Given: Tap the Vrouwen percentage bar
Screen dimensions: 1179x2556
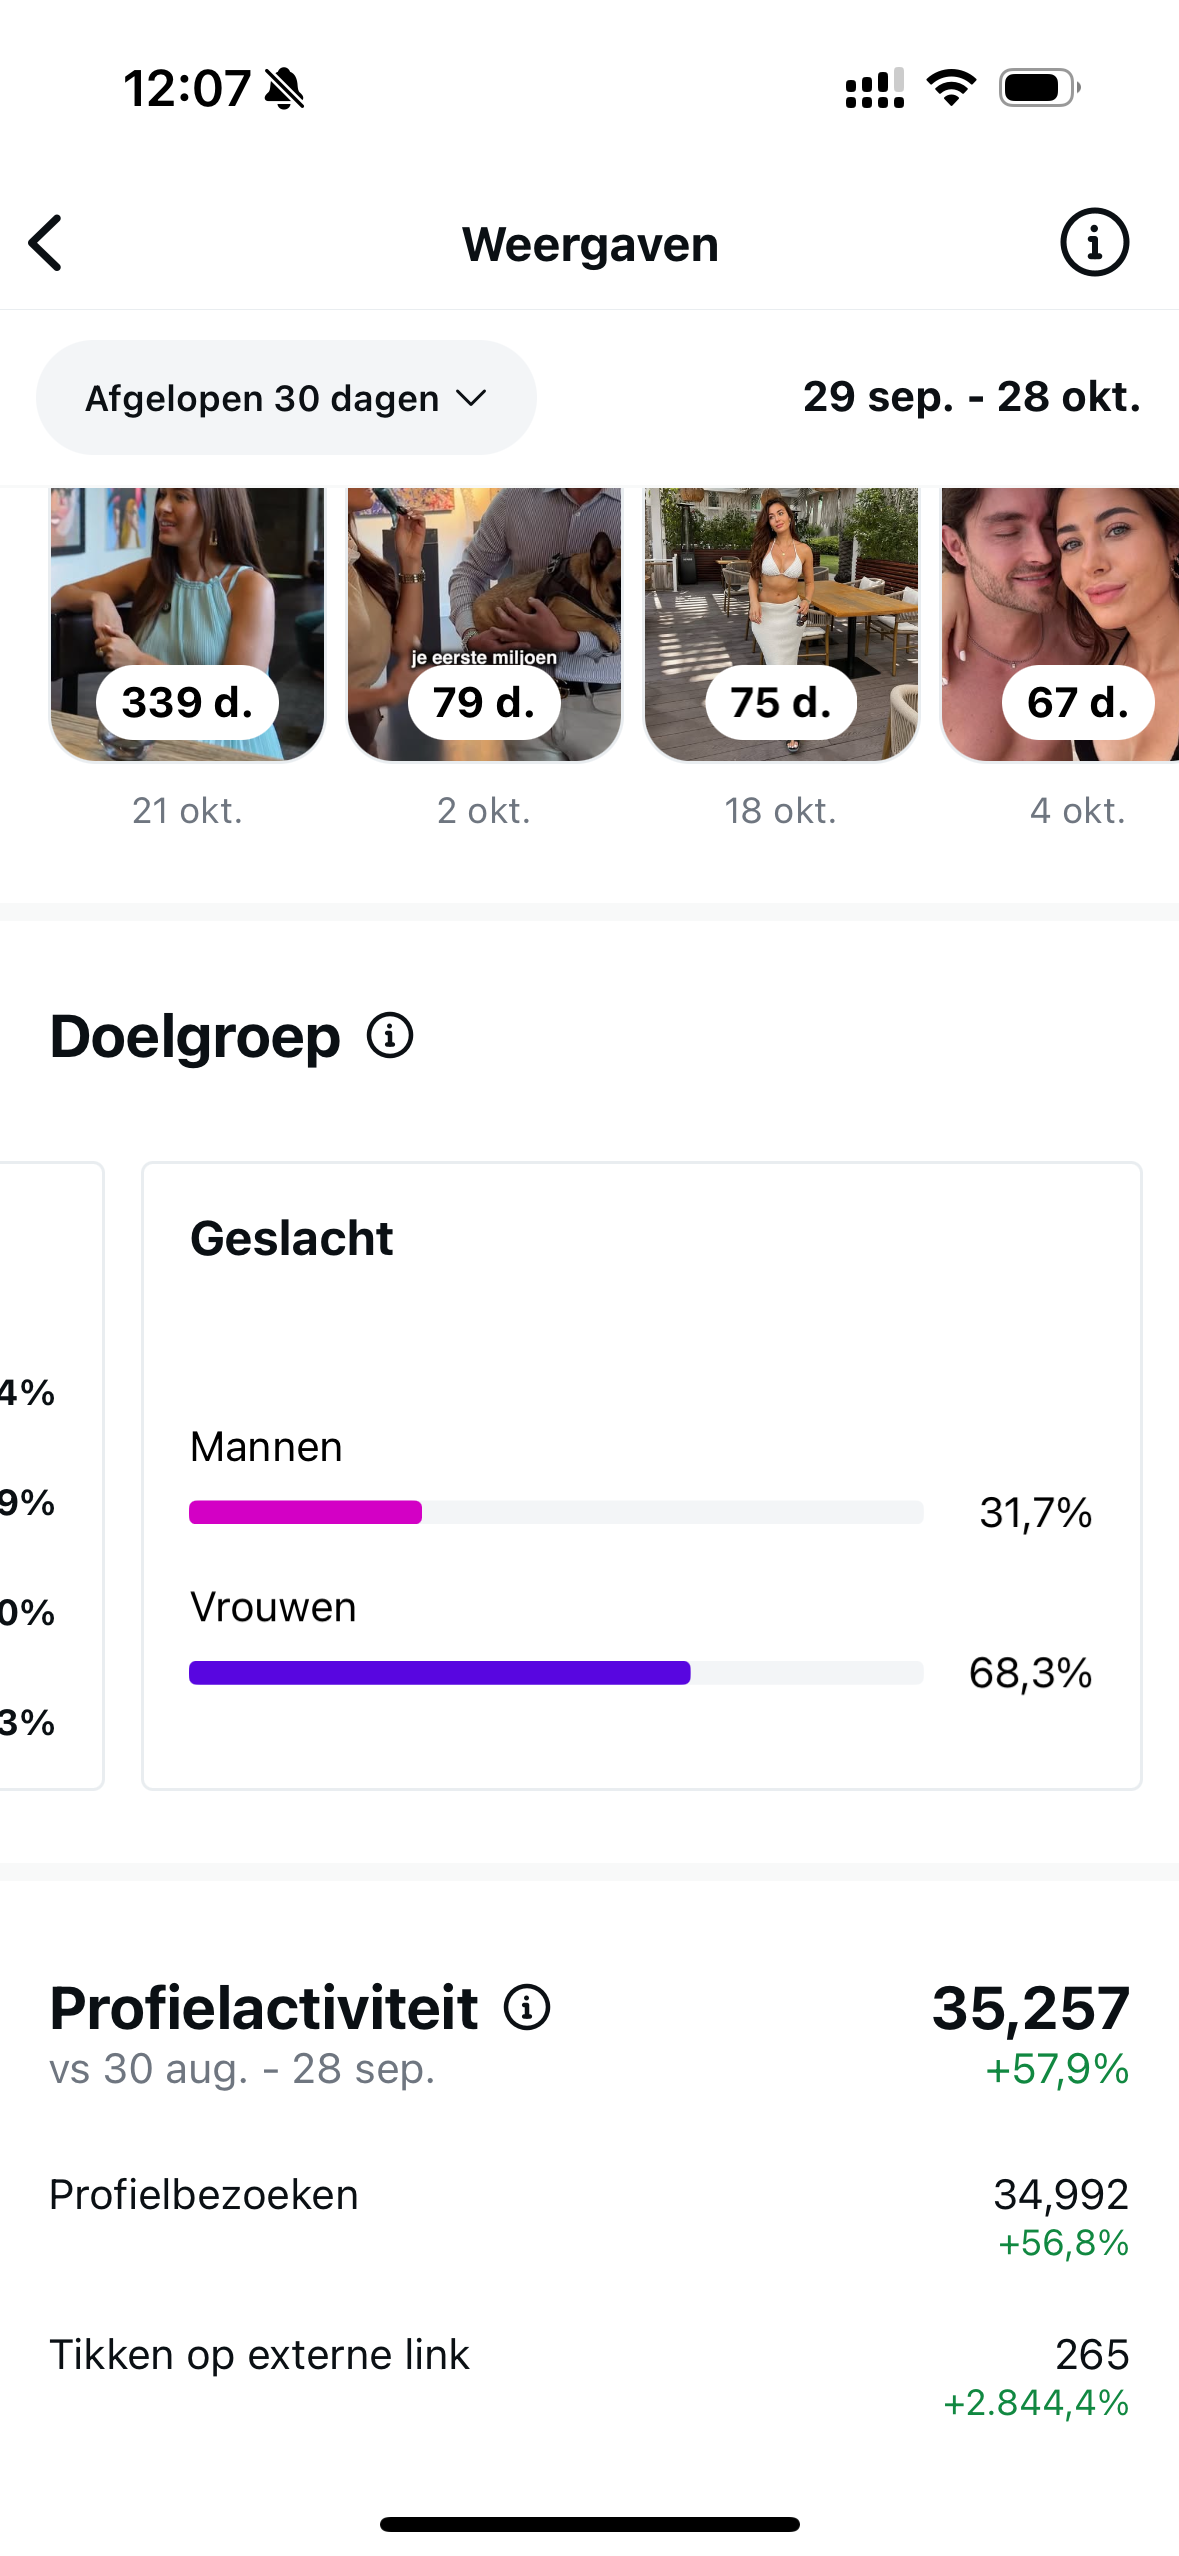Looking at the screenshot, I should pos(556,1672).
